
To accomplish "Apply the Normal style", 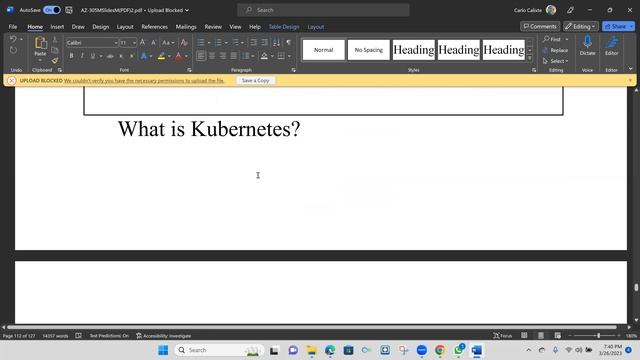I will 324,50.
